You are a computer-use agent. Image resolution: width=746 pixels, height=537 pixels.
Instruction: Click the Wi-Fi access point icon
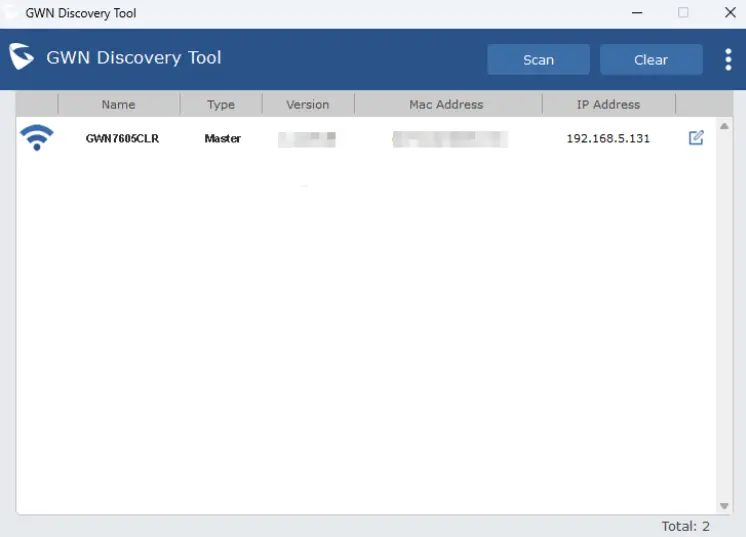pyautogui.click(x=37, y=137)
